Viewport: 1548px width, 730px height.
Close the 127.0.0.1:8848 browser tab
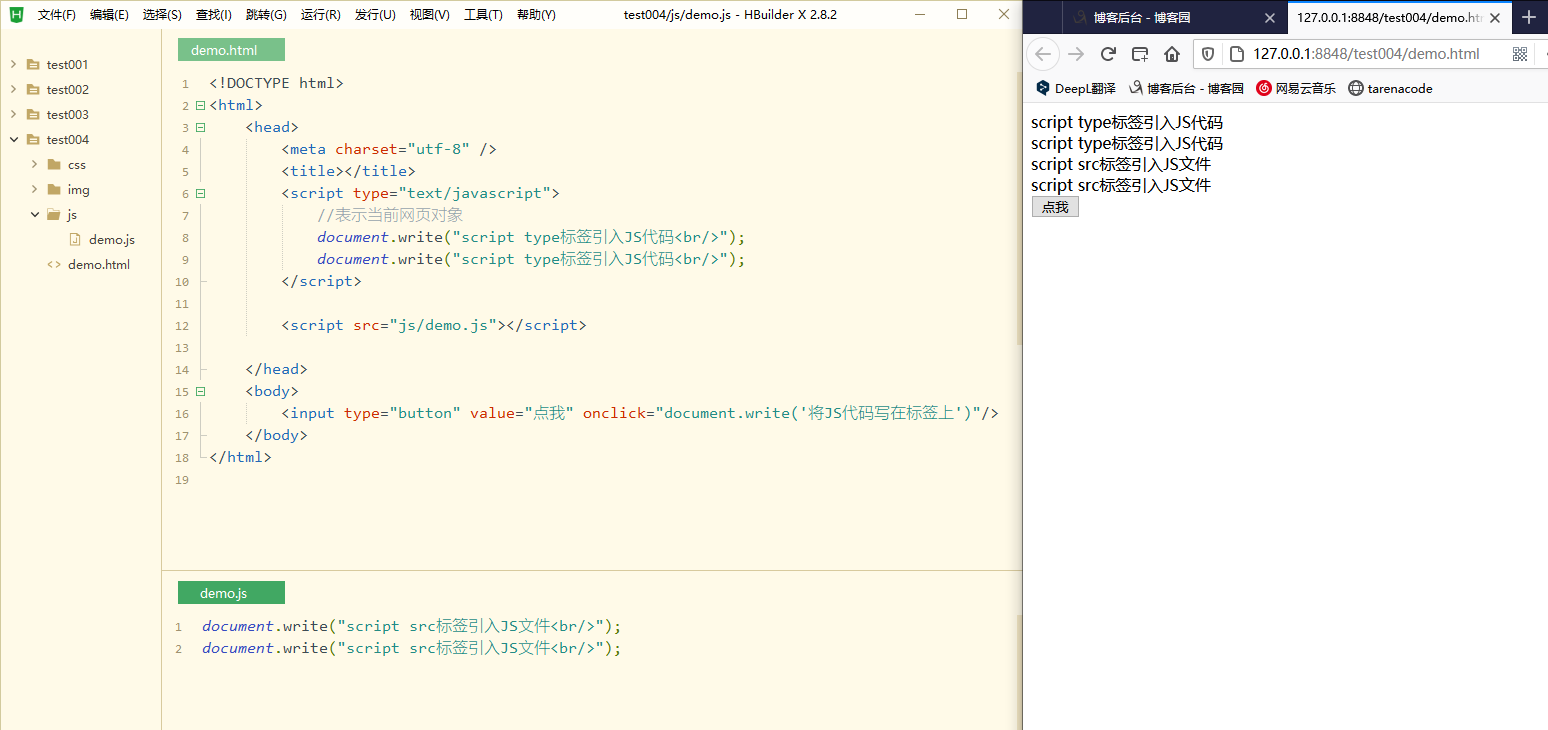(x=1495, y=18)
